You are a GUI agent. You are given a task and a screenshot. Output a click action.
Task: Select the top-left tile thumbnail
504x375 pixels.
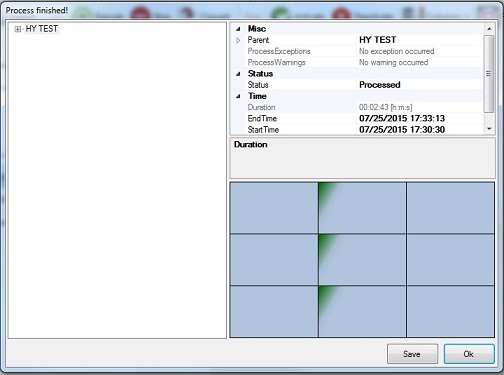pos(274,208)
